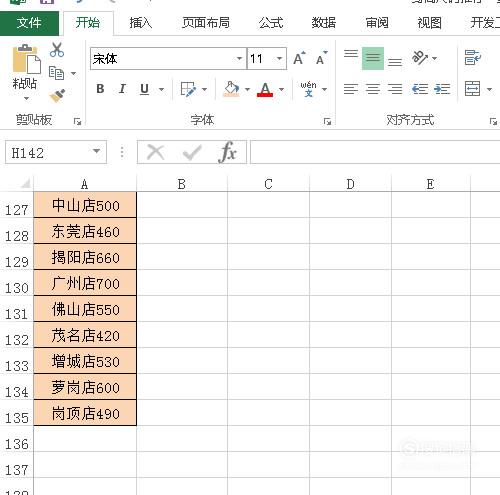Select the Format Painter brush

coord(57,96)
